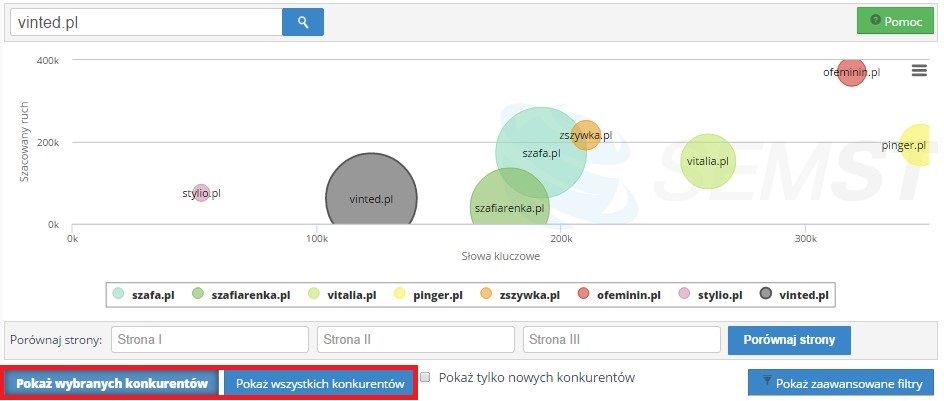
Task: Click the blue magnifier search button
Action: (x=303, y=22)
